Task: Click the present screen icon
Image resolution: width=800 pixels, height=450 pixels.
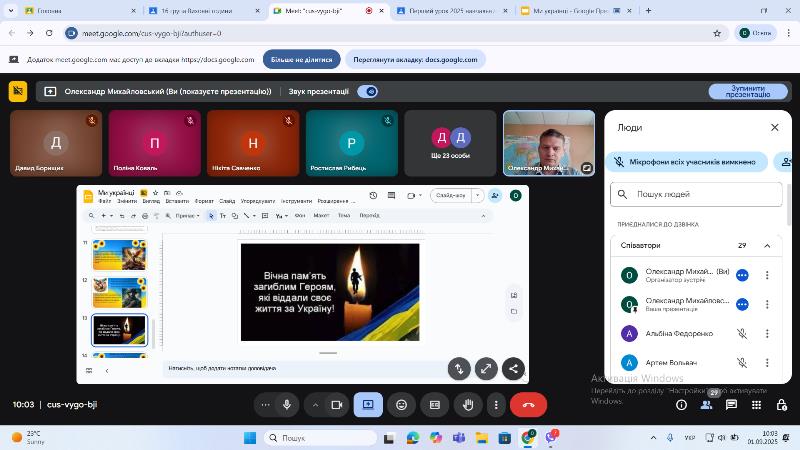Action: click(x=368, y=405)
